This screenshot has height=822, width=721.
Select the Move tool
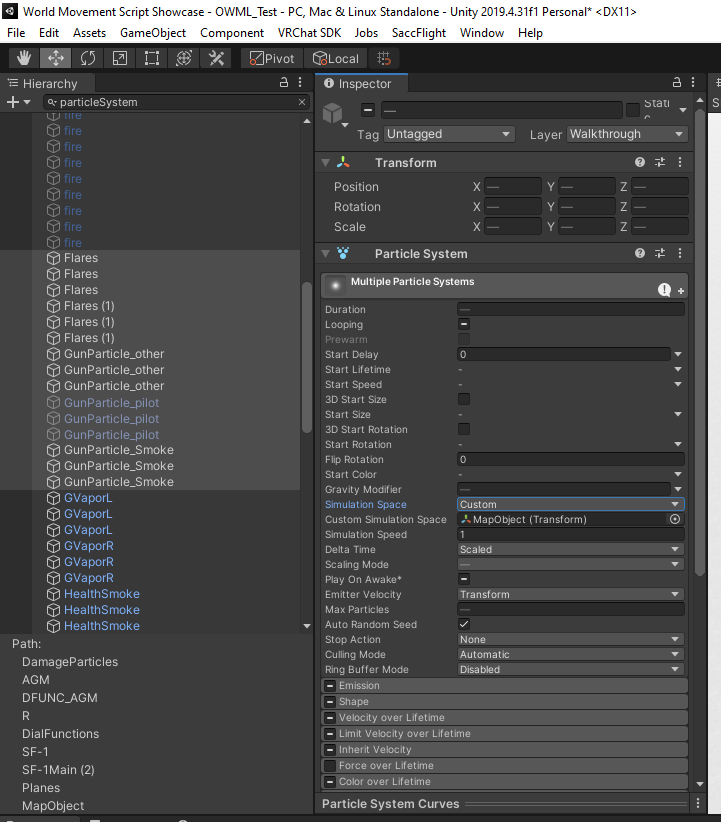click(x=56, y=58)
